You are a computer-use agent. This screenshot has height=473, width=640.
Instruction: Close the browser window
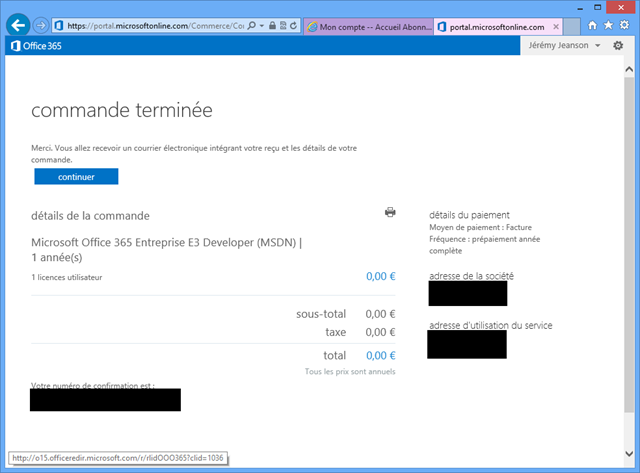click(621, 7)
